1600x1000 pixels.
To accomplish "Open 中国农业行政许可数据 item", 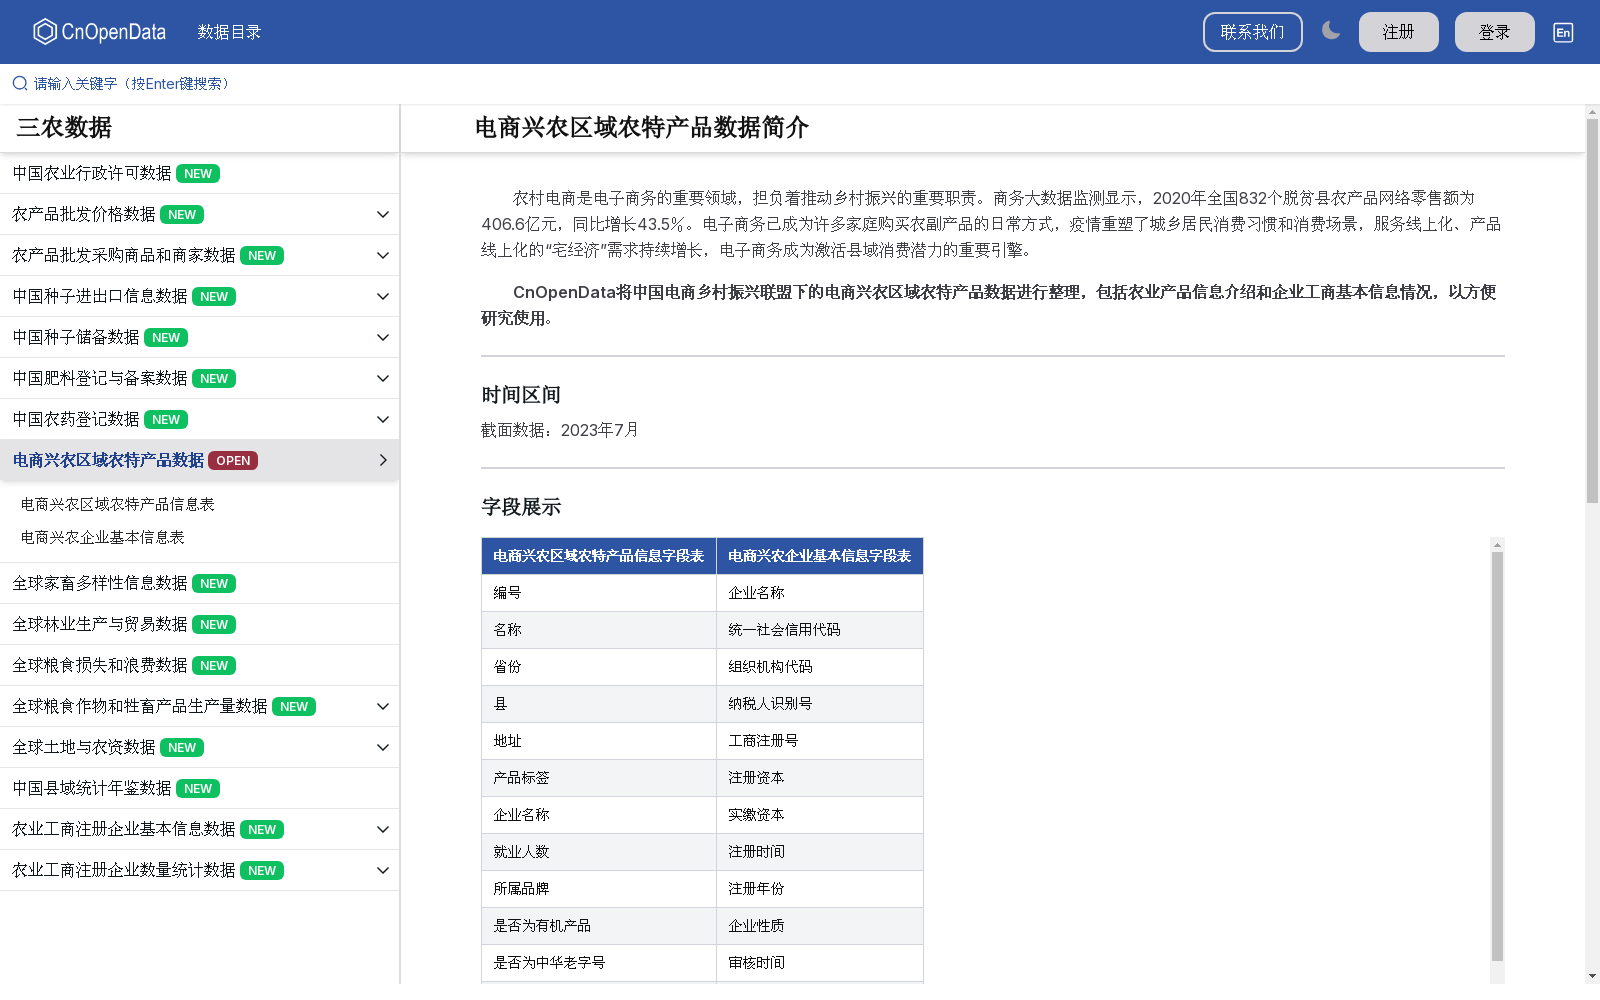I will 199,173.
